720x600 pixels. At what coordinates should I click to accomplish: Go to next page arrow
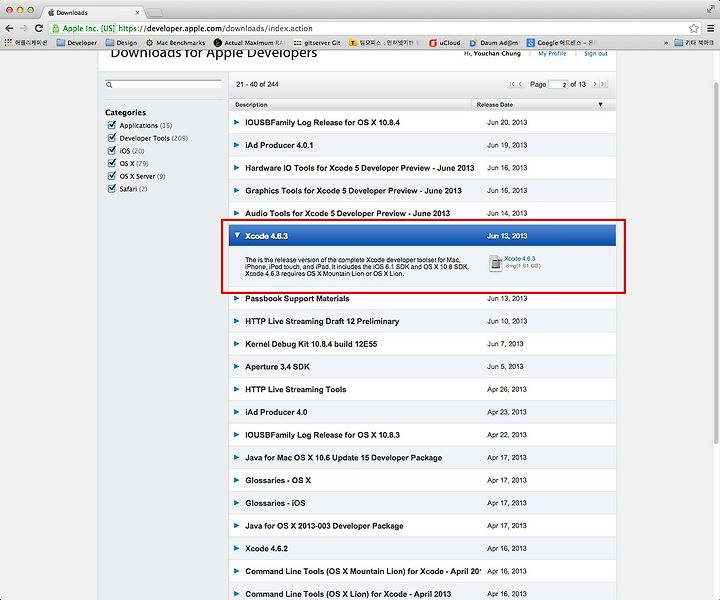(595, 84)
